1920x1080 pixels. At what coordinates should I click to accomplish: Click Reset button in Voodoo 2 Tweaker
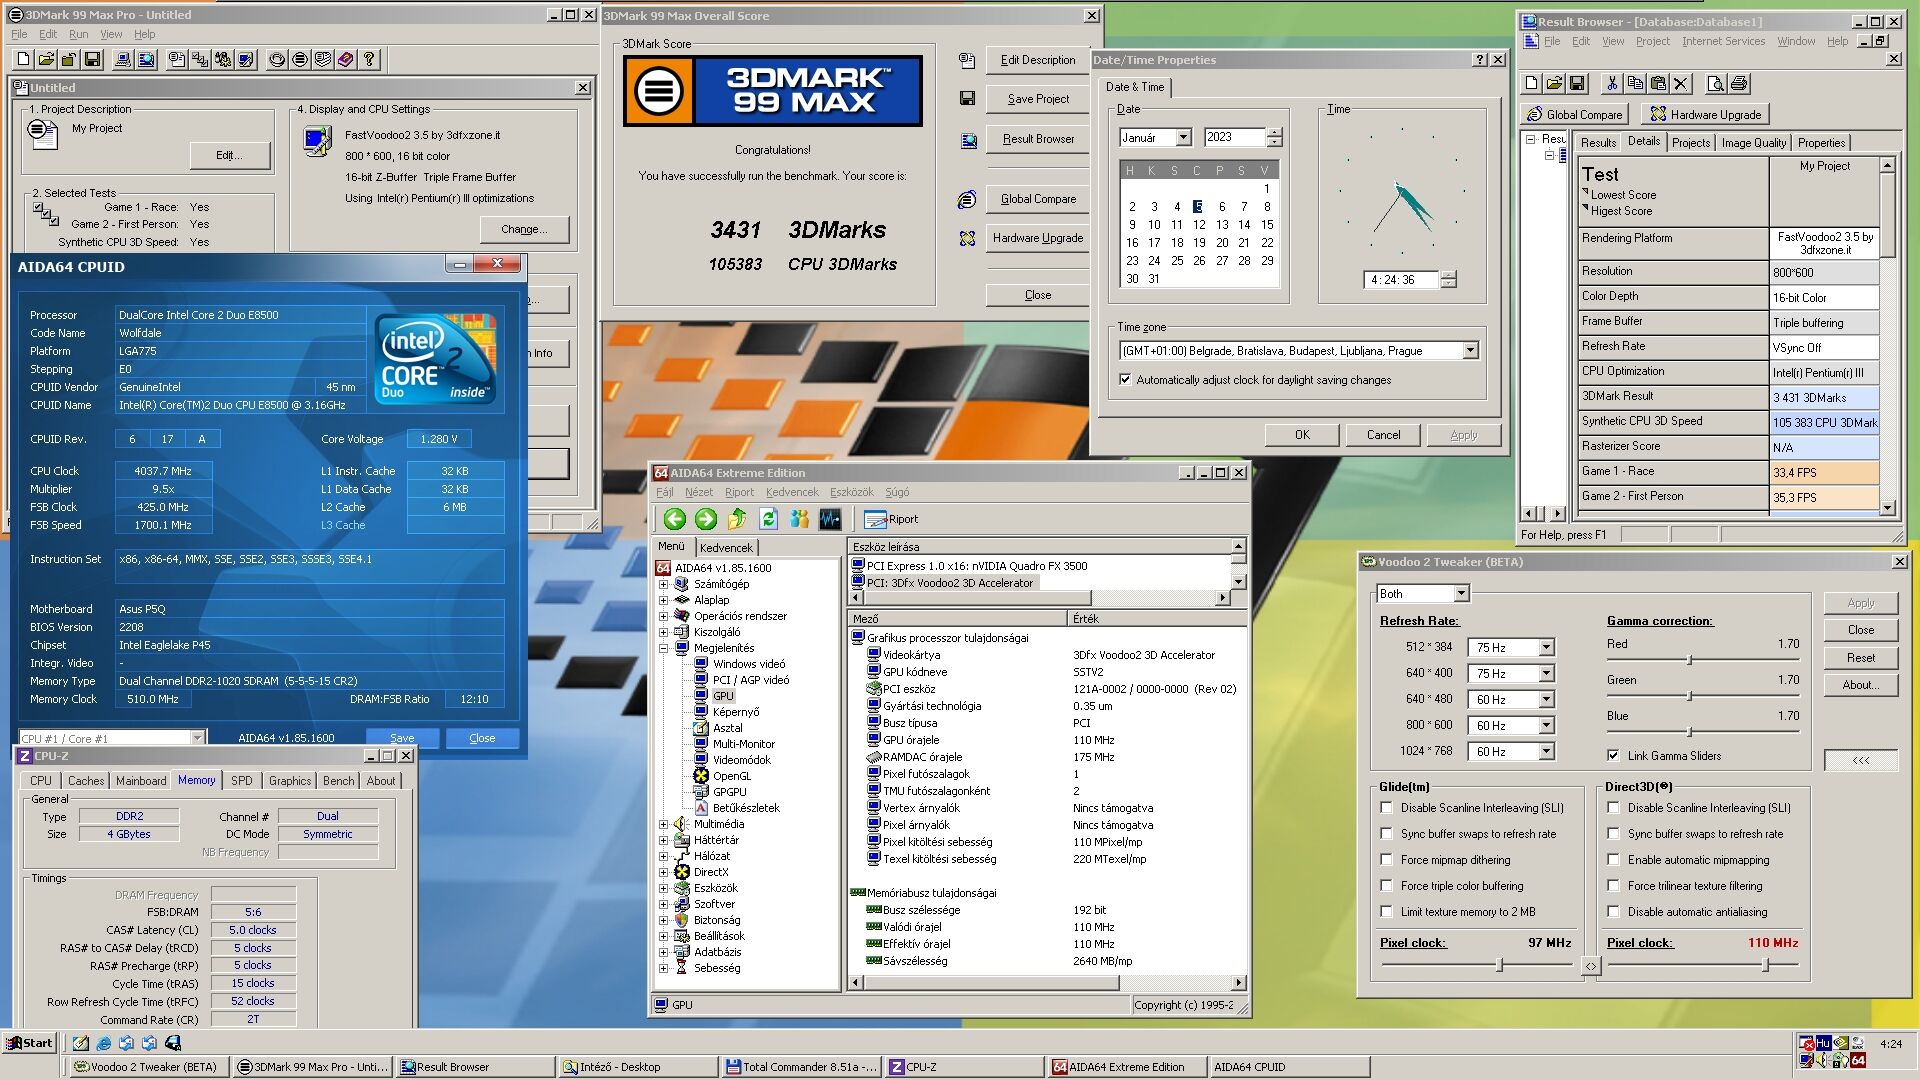[1860, 658]
